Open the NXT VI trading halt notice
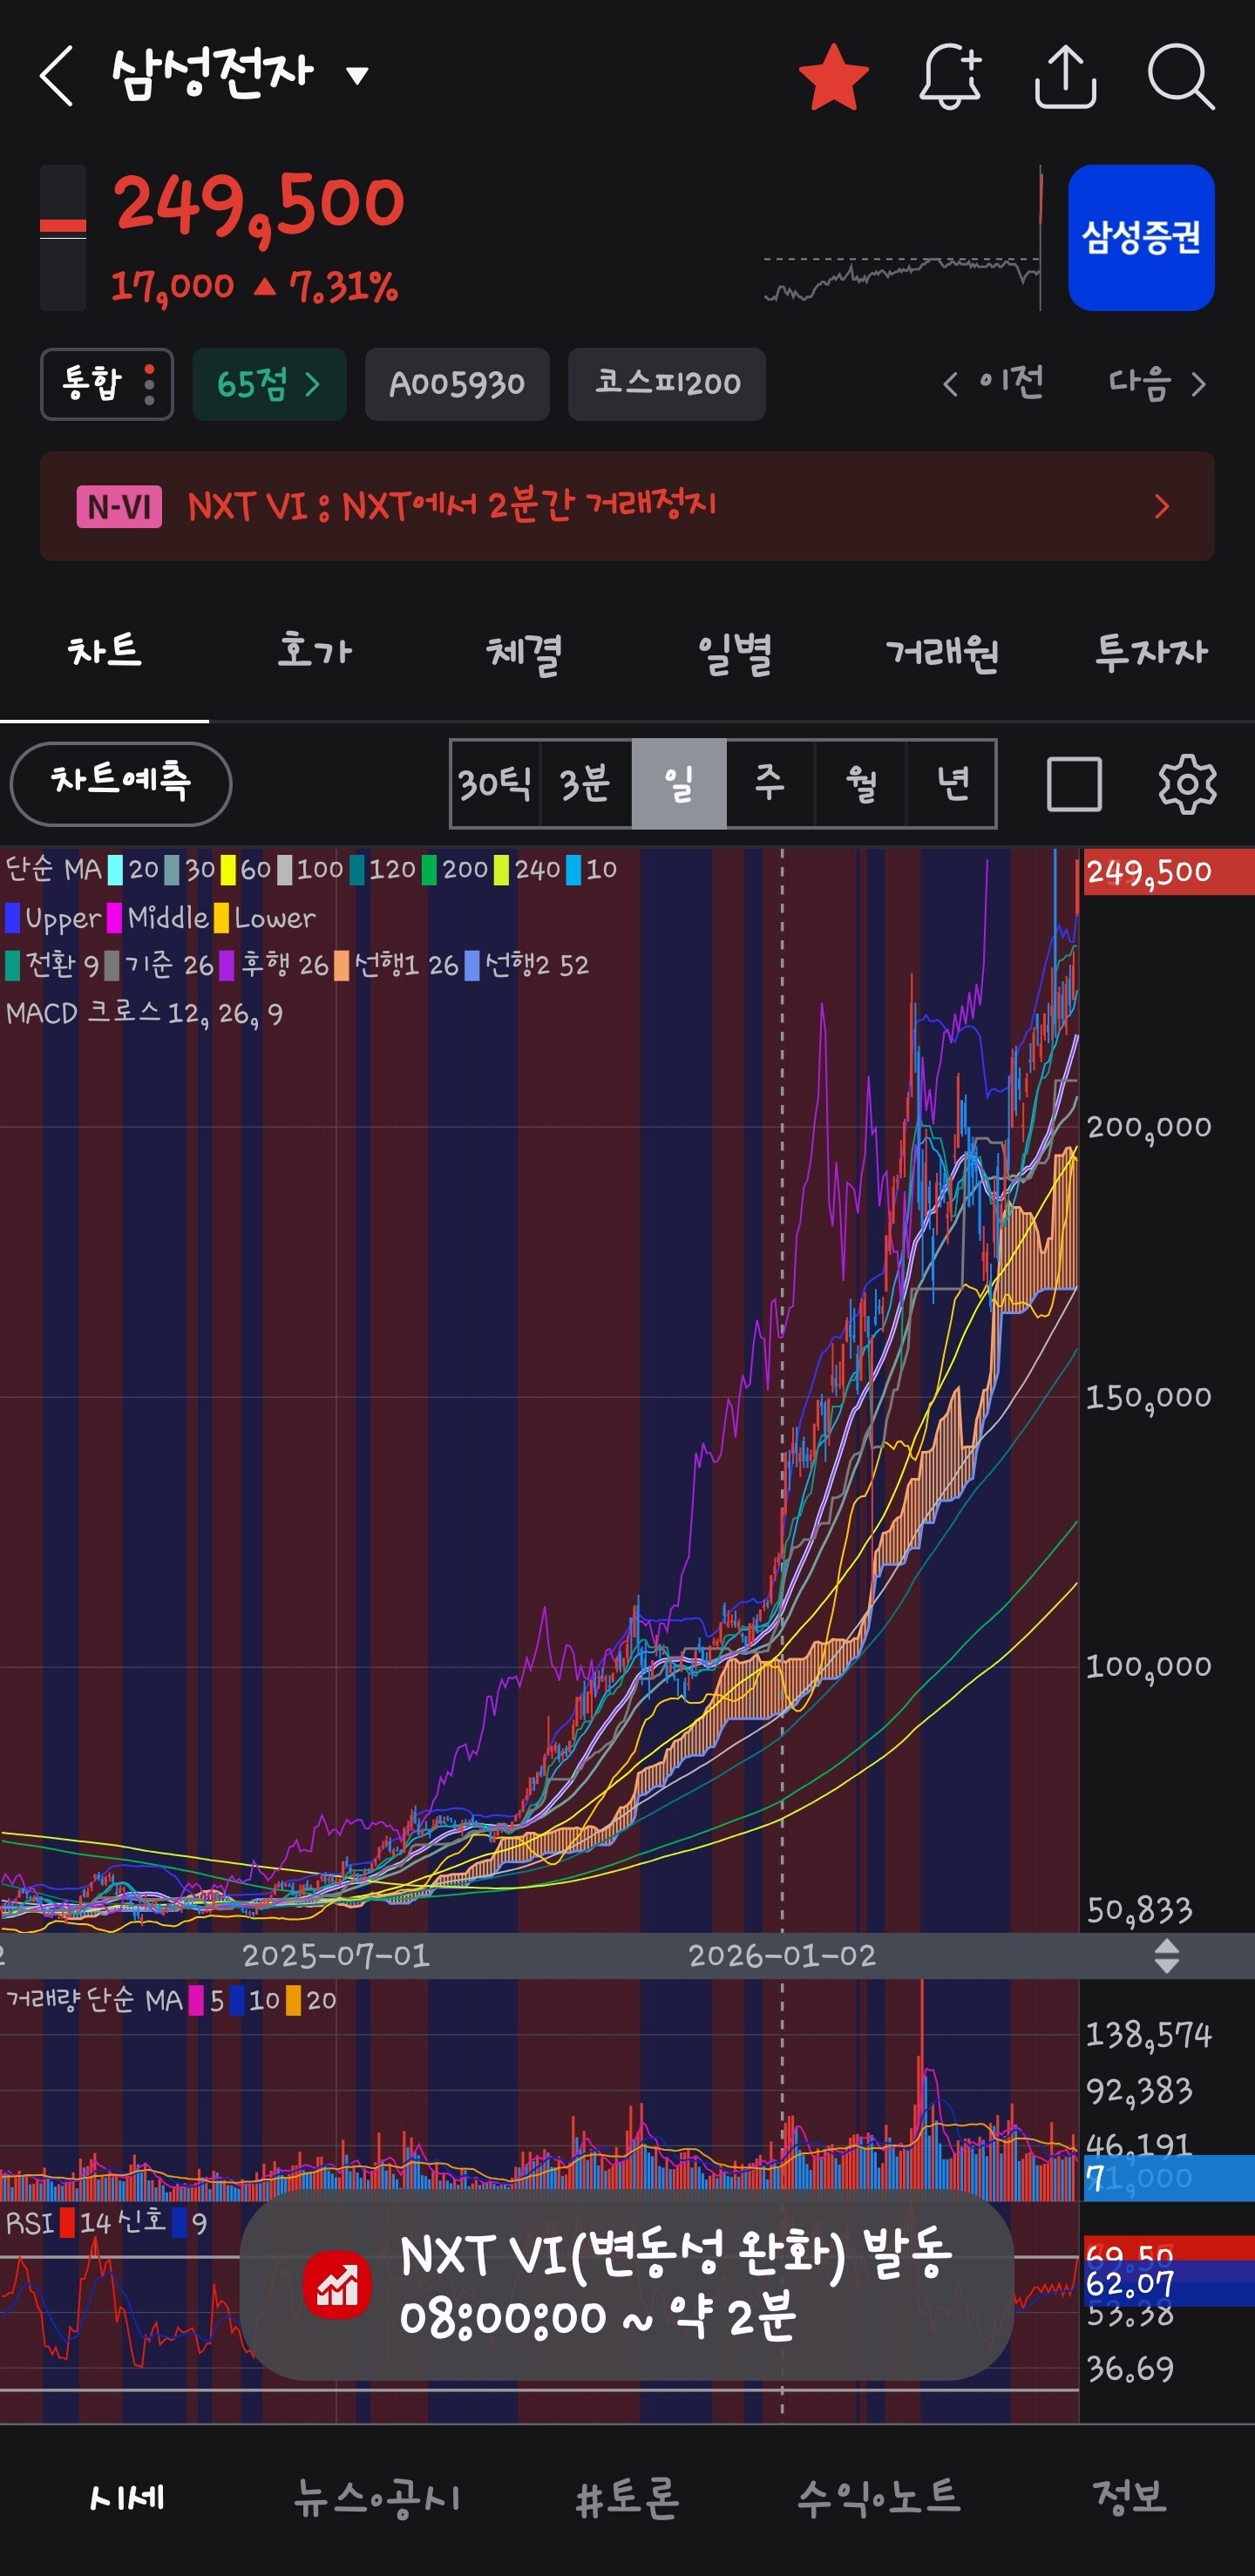Image resolution: width=1255 pixels, height=2576 pixels. [627, 506]
